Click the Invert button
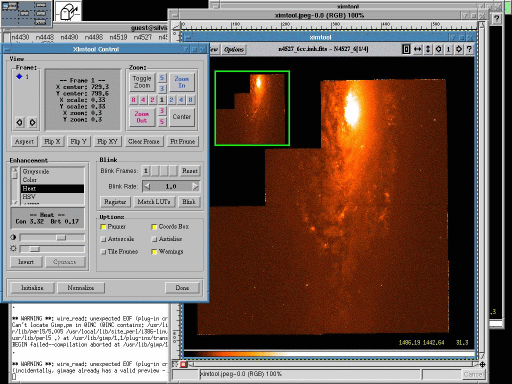The image size is (512, 384). [26, 262]
